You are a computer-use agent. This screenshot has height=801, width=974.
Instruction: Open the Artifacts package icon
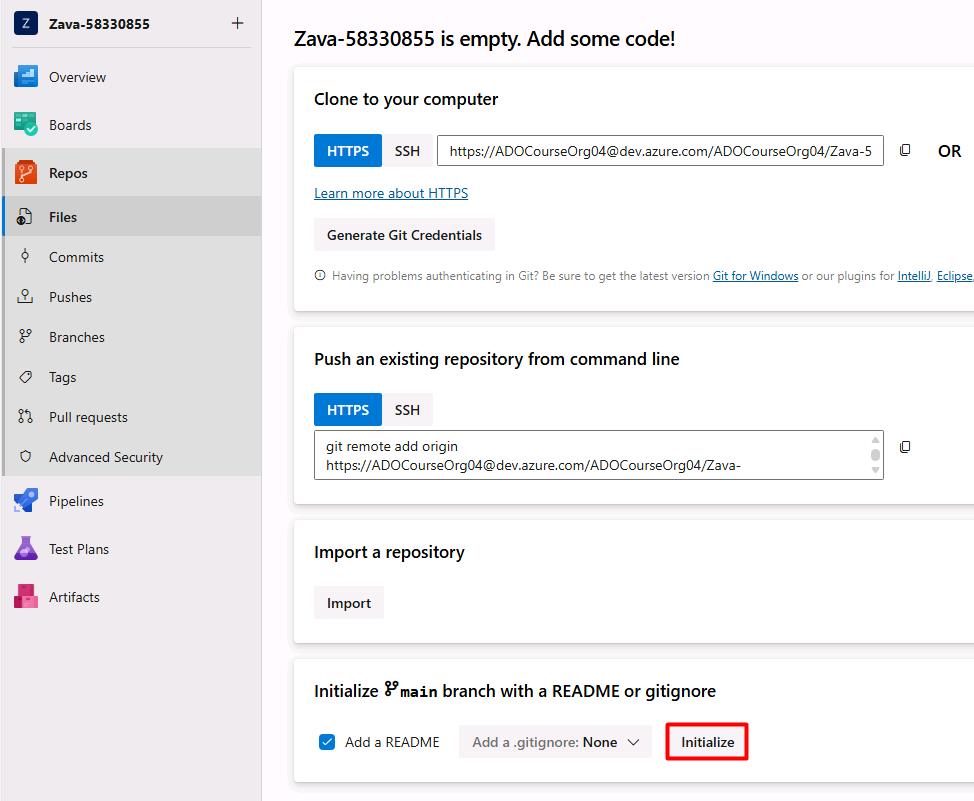point(25,597)
